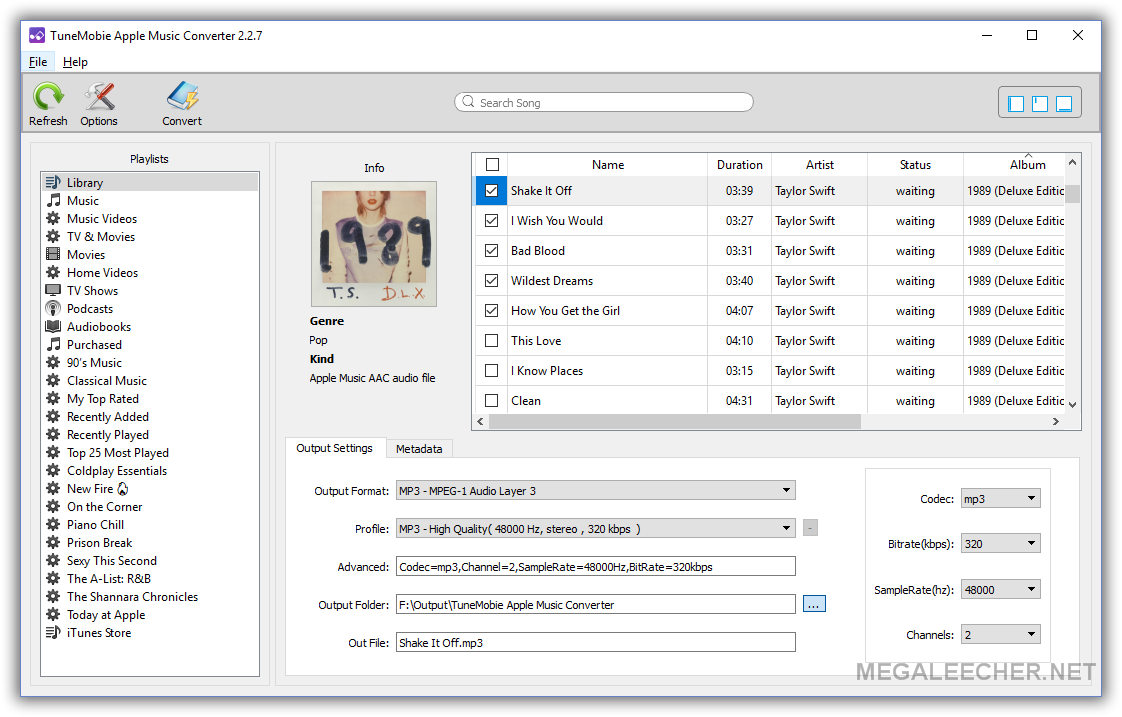
Task: Click the scroll-down arrow of the song table
Action: click(x=1072, y=405)
